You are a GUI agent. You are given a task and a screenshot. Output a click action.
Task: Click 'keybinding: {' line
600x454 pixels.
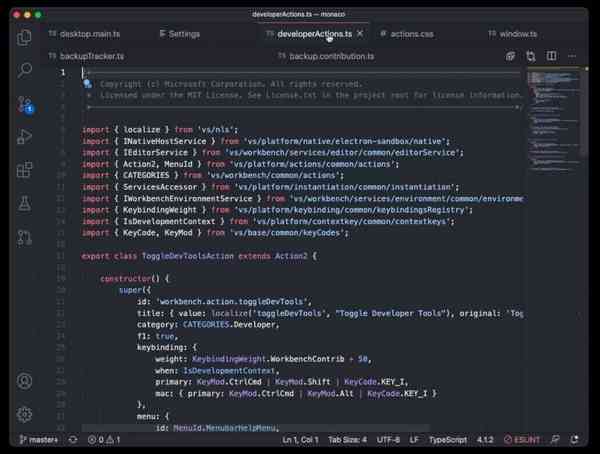(x=166, y=348)
